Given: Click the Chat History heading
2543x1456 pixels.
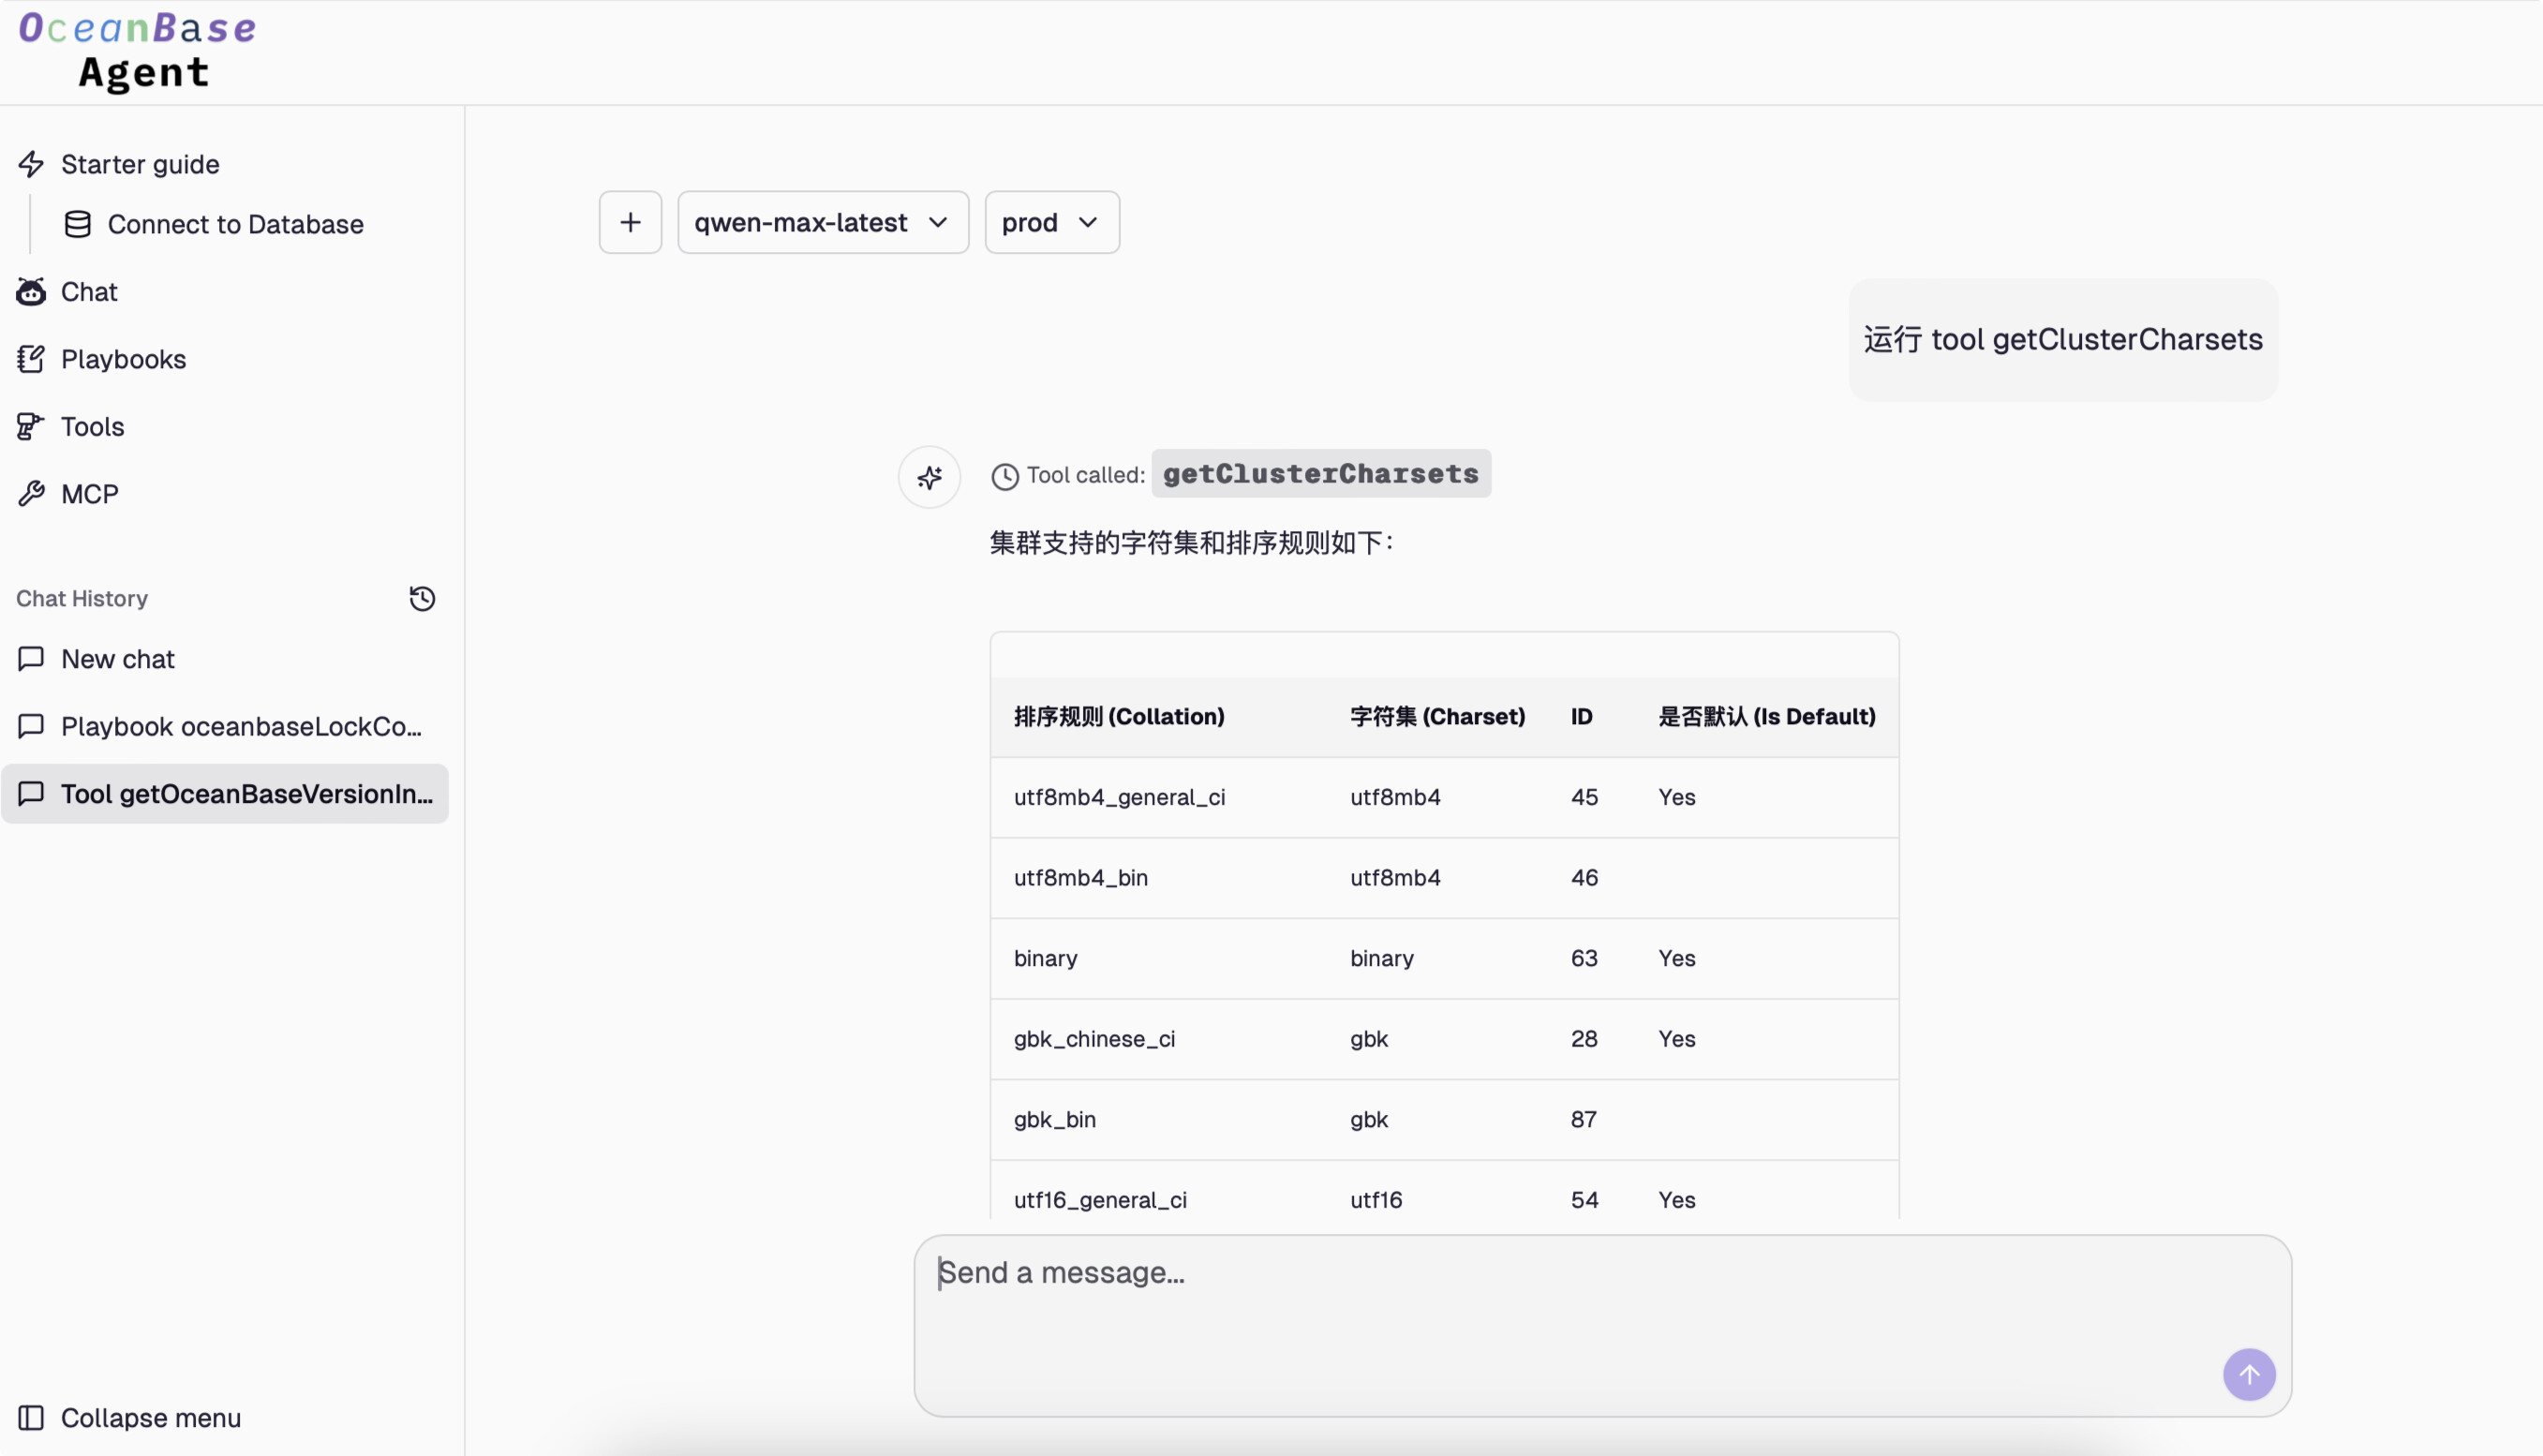Looking at the screenshot, I should pos(82,598).
